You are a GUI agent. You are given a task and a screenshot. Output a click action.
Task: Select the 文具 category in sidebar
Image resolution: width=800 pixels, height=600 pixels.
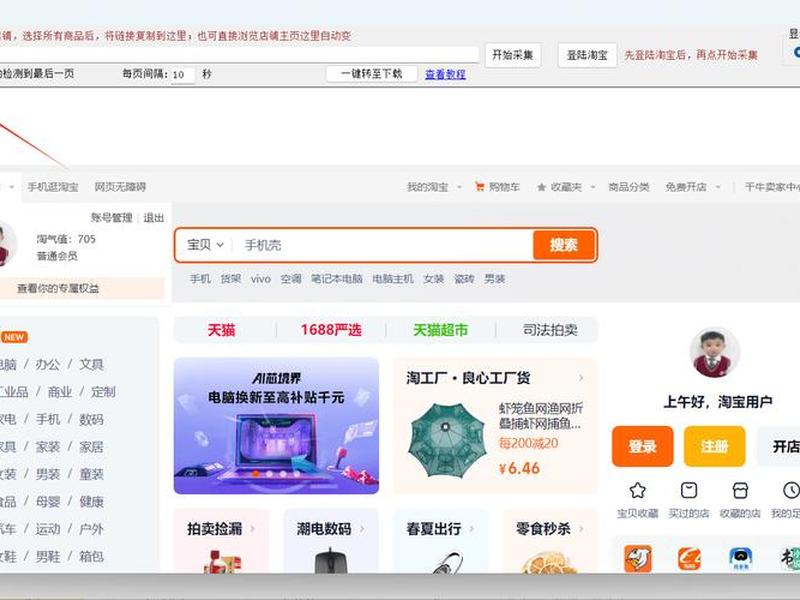[x=91, y=364]
